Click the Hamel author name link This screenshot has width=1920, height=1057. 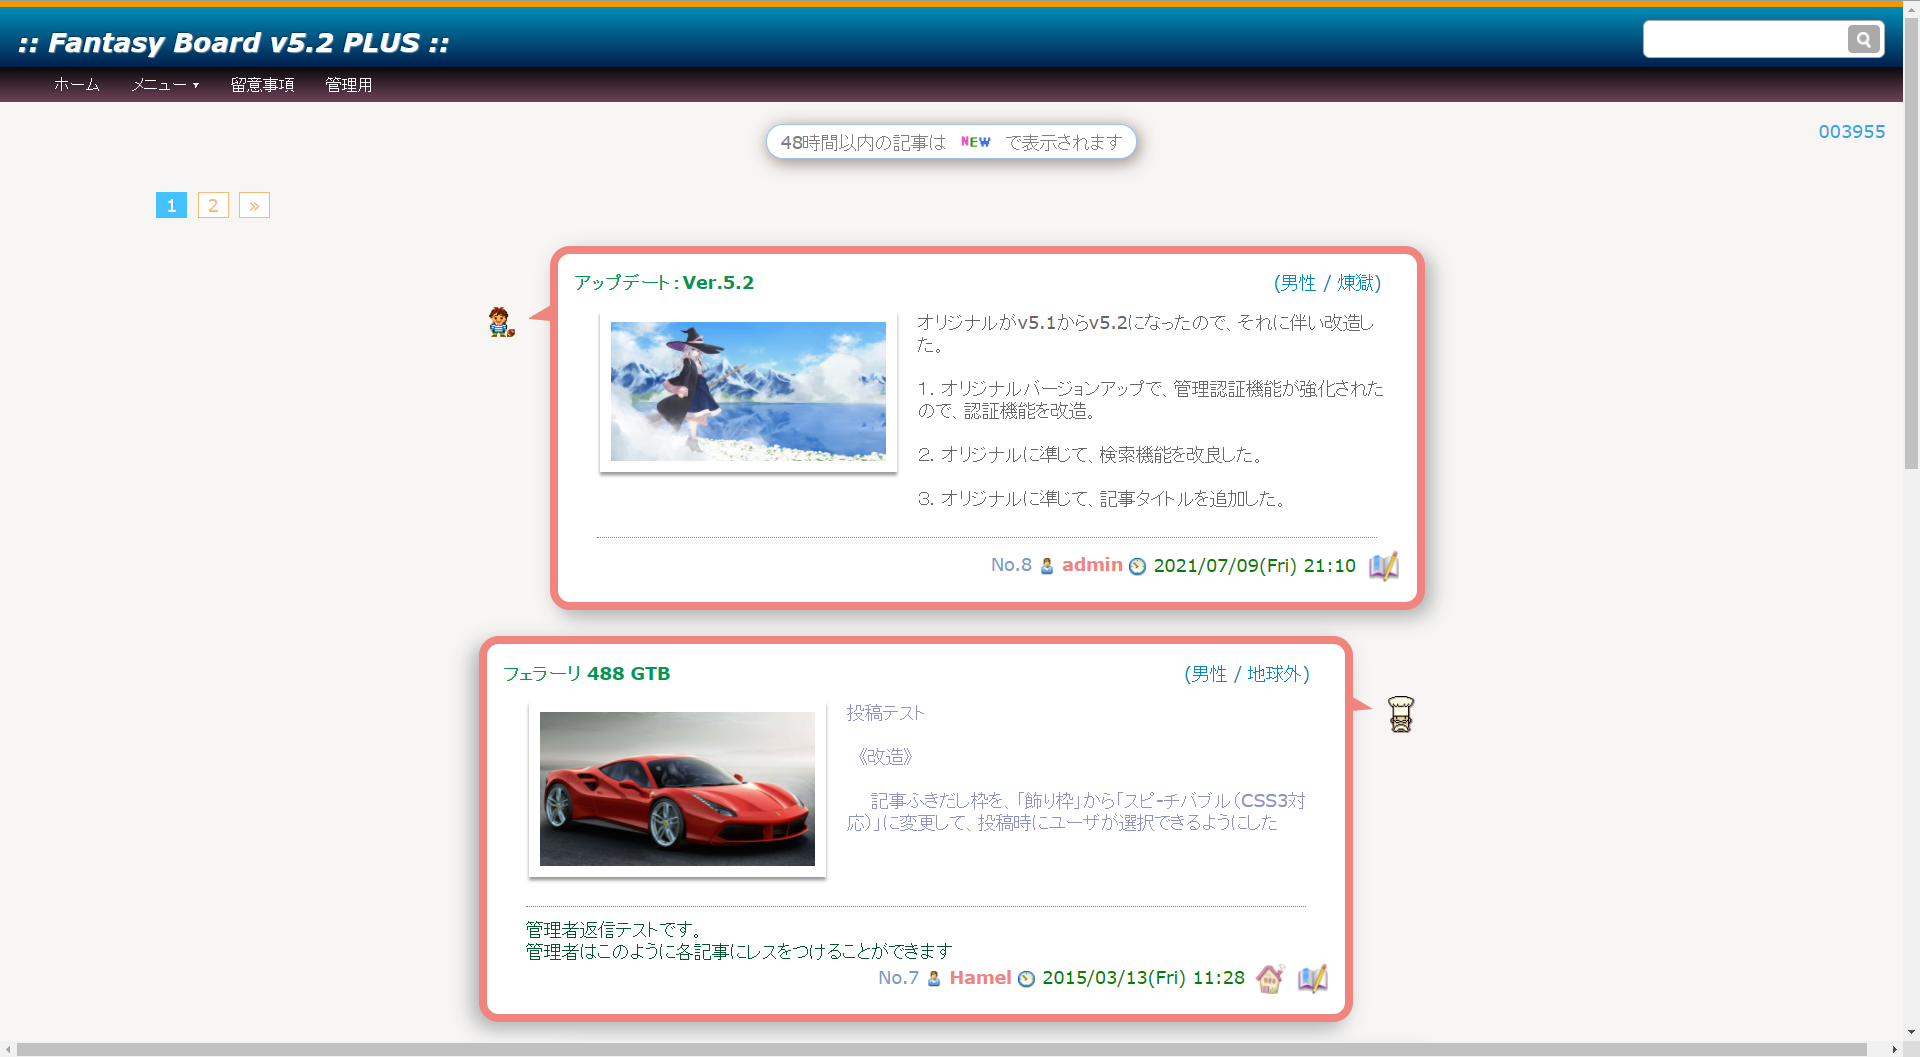(980, 978)
